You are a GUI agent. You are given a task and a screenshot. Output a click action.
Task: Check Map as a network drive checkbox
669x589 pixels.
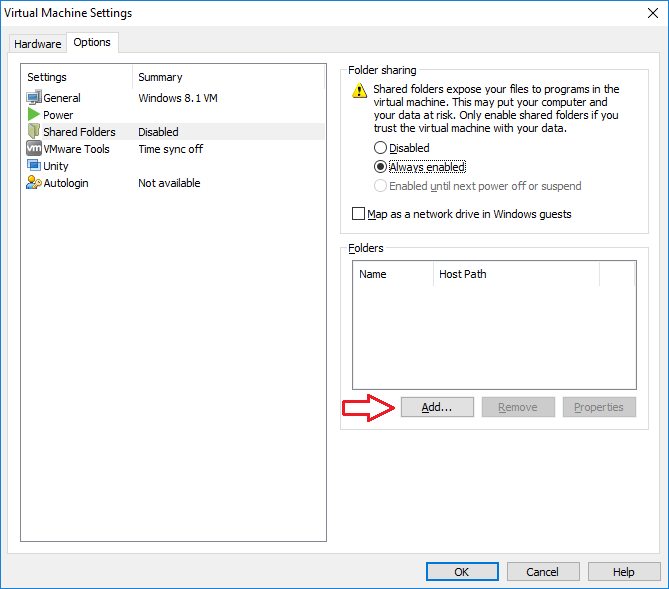(358, 213)
